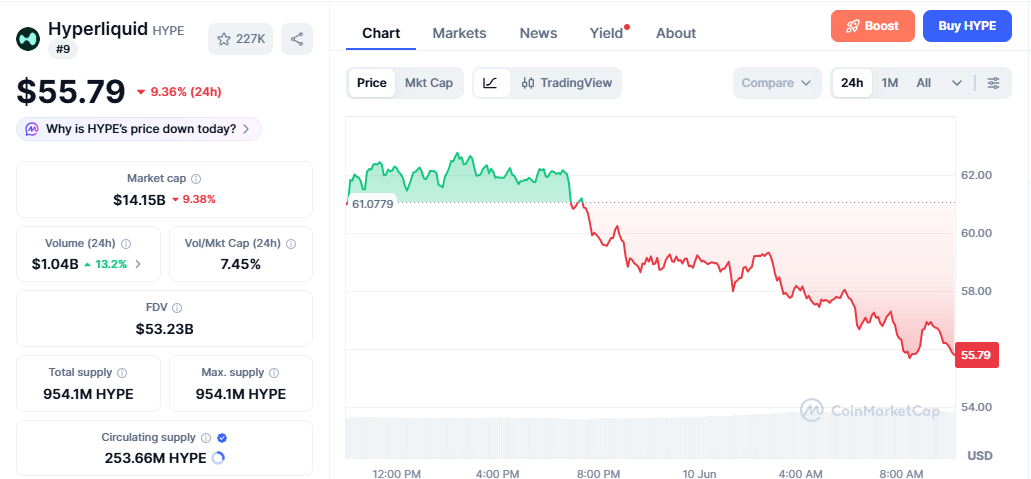Image resolution: width=1031 pixels, height=479 pixels.
Task: Open 'Why is HYPE's price down today?'
Action: (139, 129)
